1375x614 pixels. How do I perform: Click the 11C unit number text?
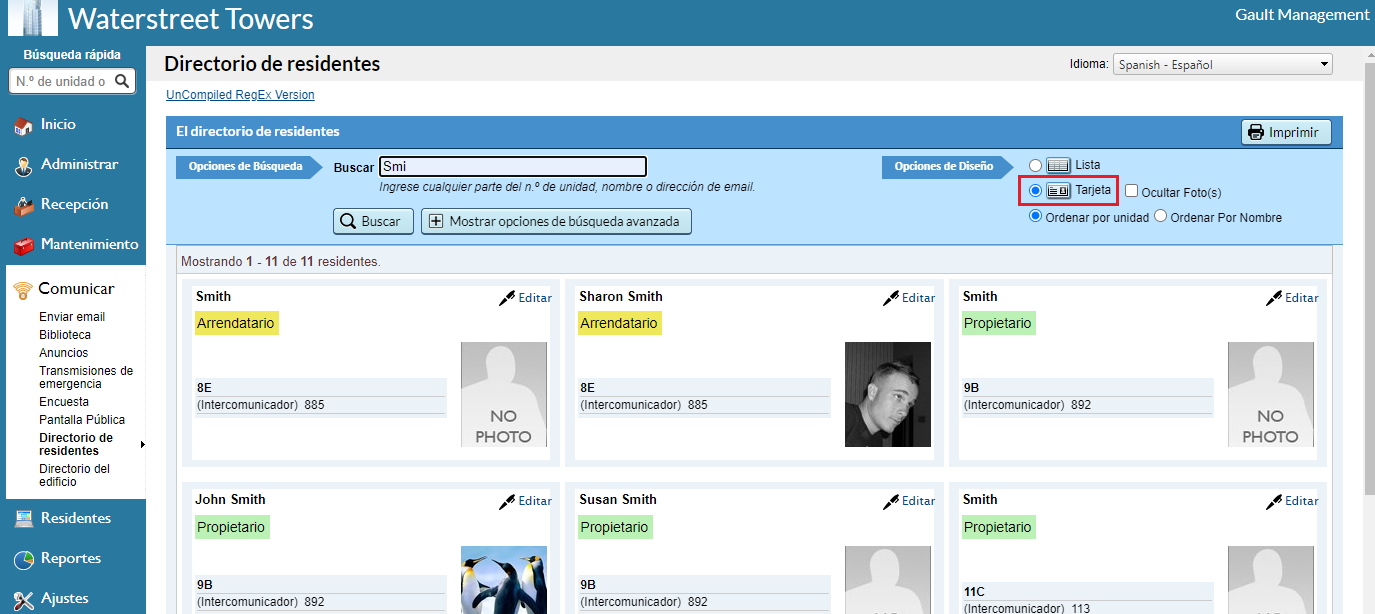[976, 592]
